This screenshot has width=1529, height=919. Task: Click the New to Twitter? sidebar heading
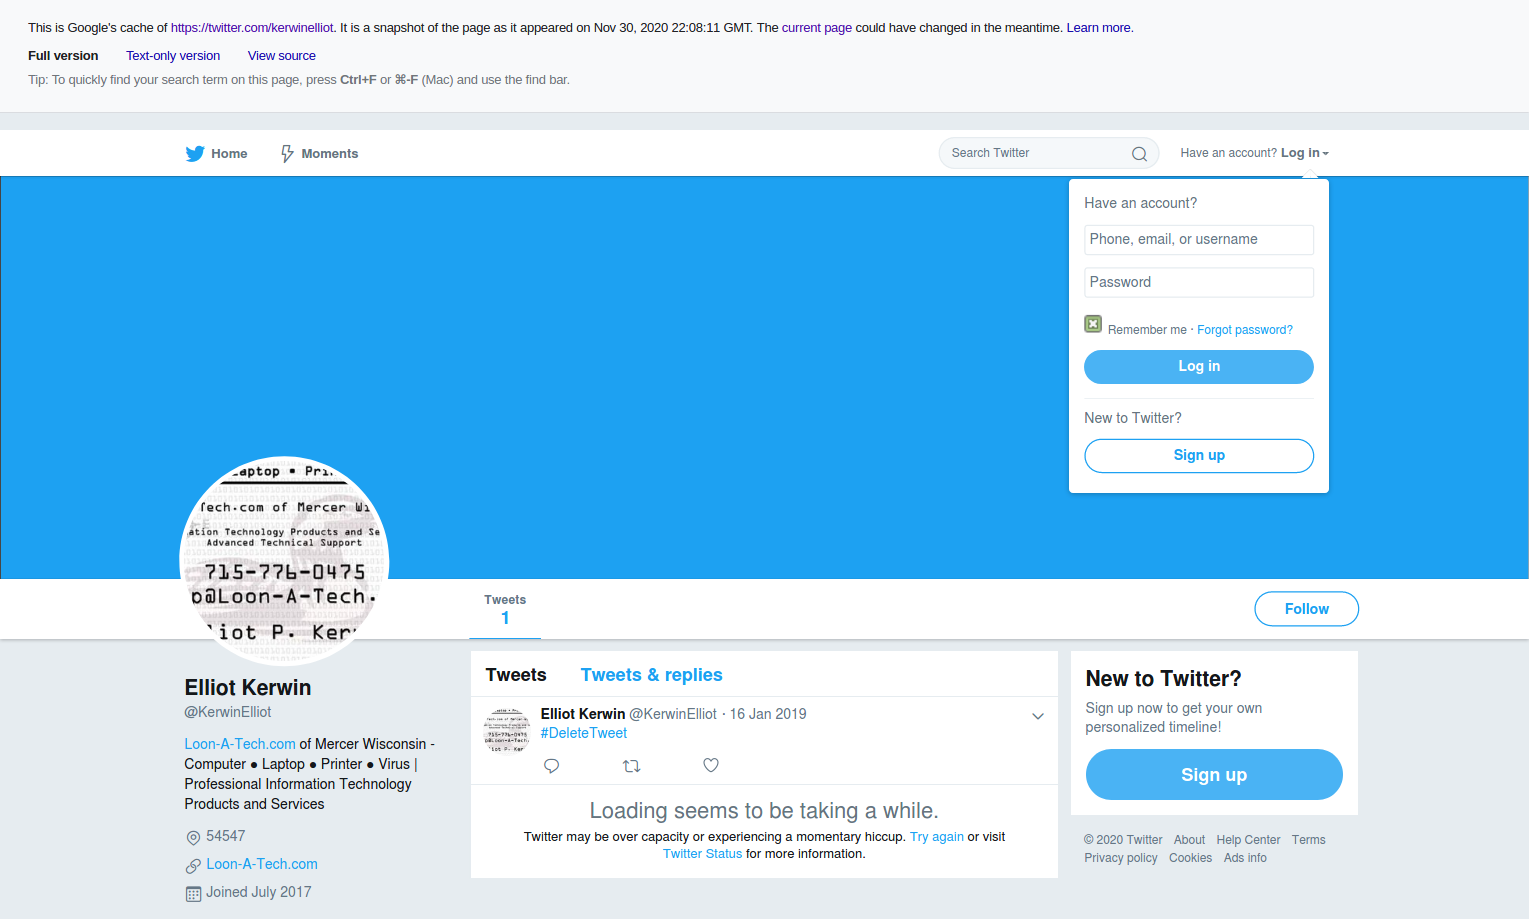[x=1163, y=679]
